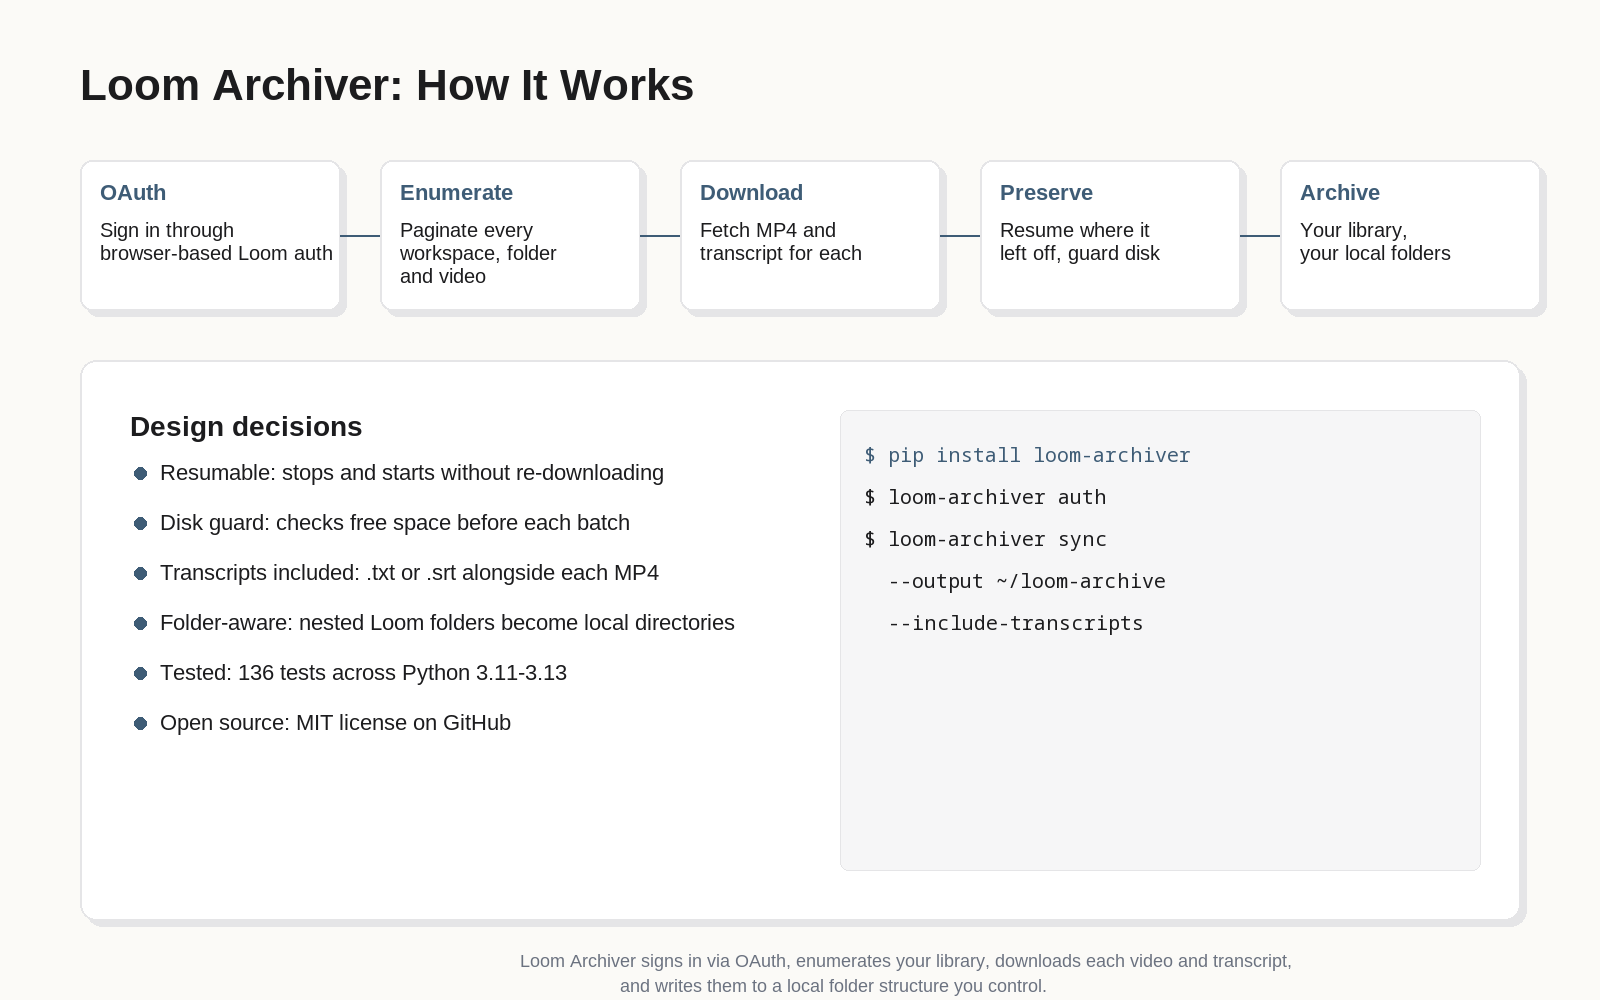Click 'Resume where it left off, guard disk' text

tap(1080, 242)
